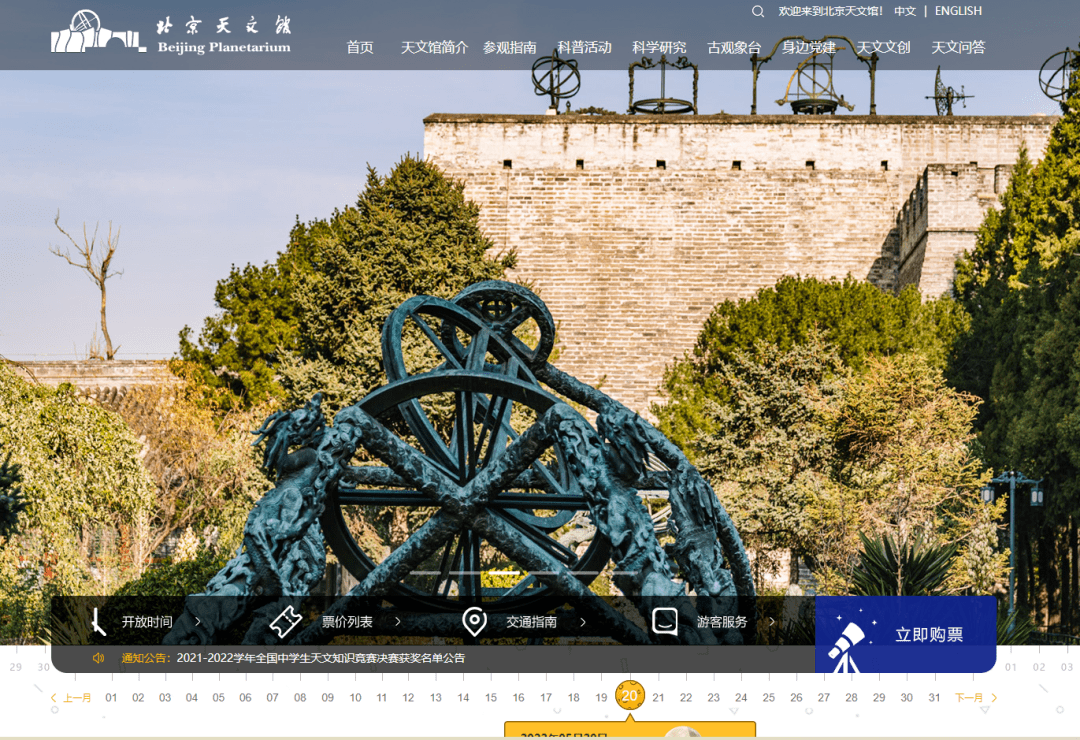The height and width of the screenshot is (740, 1080).
Task: Pick date 26 on the calendar strip
Action: [x=796, y=697]
